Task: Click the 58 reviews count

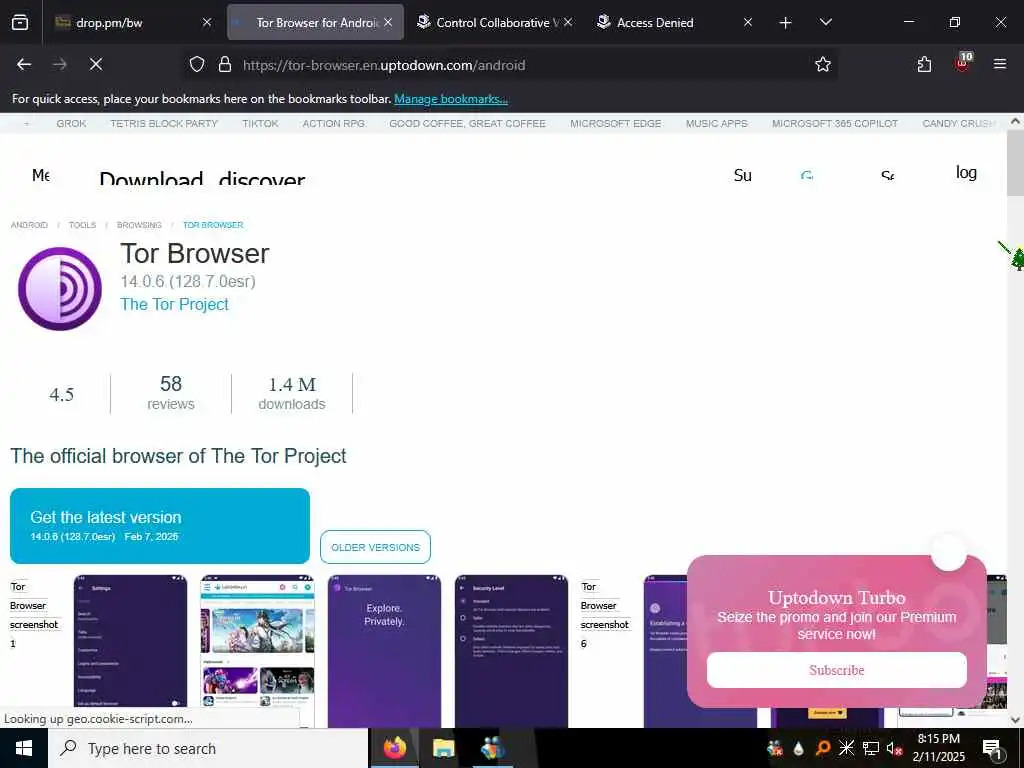Action: [x=170, y=392]
